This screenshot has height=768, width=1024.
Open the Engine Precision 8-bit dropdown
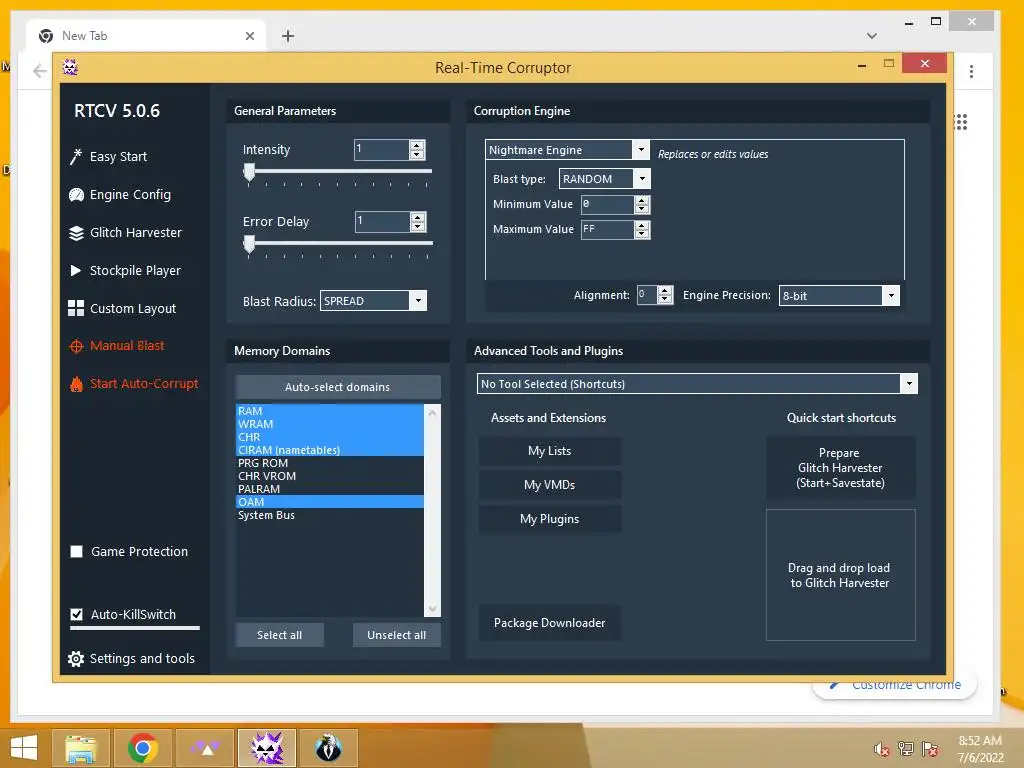click(x=891, y=295)
